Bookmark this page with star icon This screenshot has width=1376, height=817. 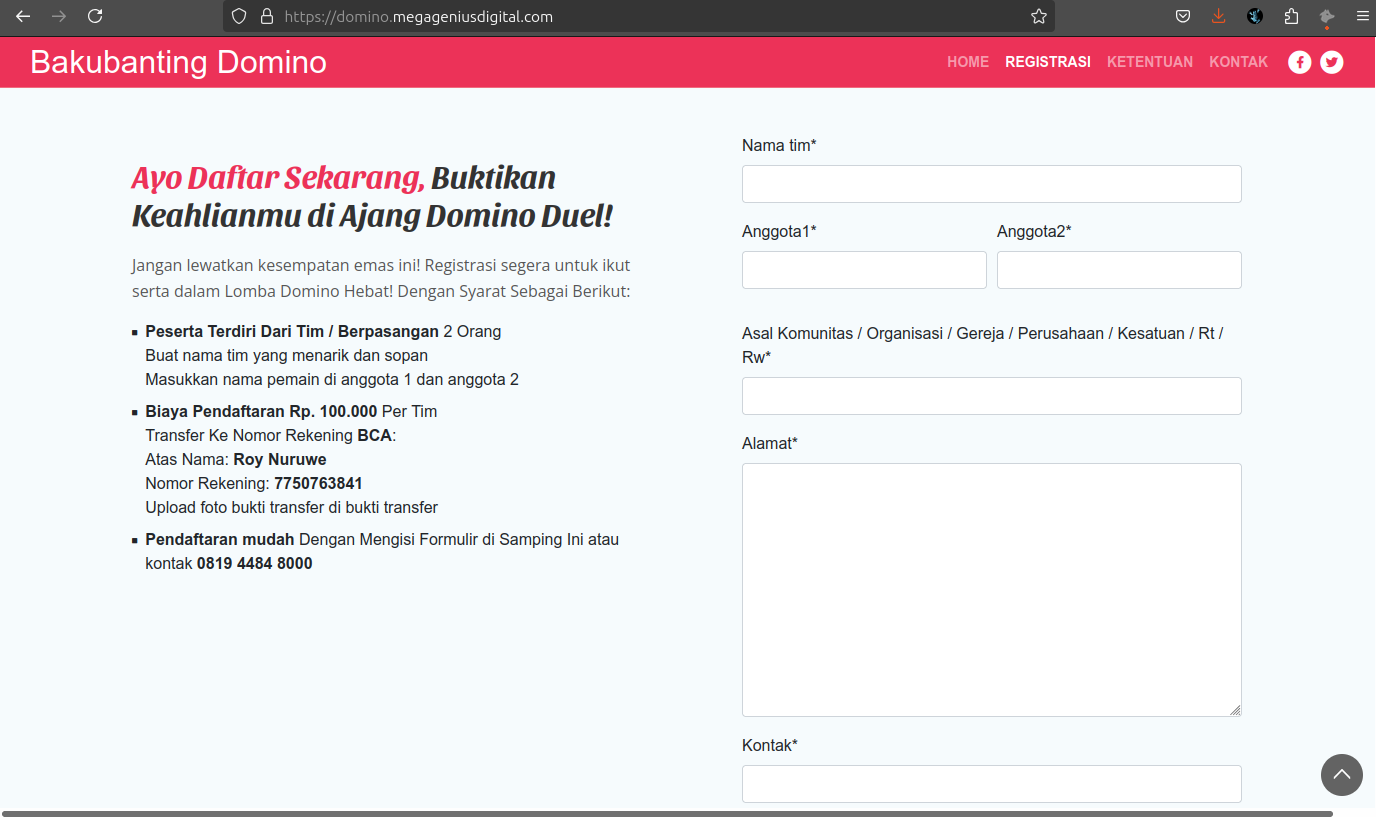1038,16
